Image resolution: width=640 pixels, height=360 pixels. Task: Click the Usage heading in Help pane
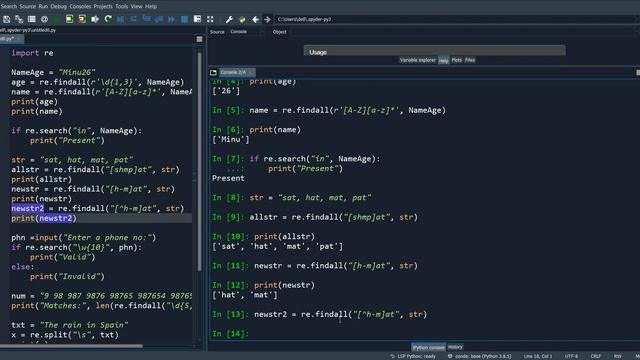[x=318, y=52]
